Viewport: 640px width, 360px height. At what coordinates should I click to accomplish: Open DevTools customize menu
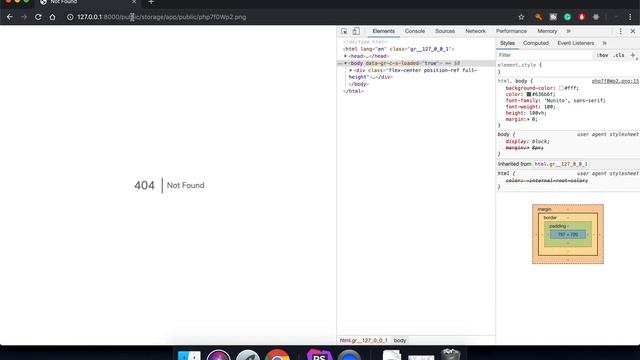click(620, 31)
